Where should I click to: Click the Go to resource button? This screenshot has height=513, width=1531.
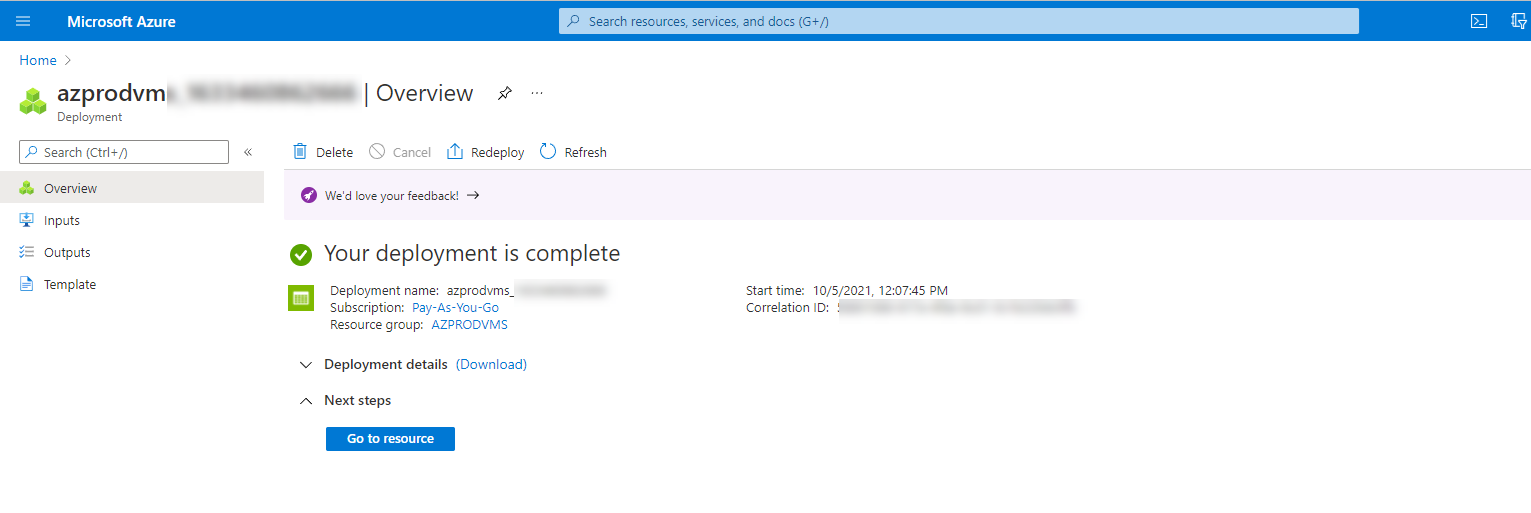(390, 439)
